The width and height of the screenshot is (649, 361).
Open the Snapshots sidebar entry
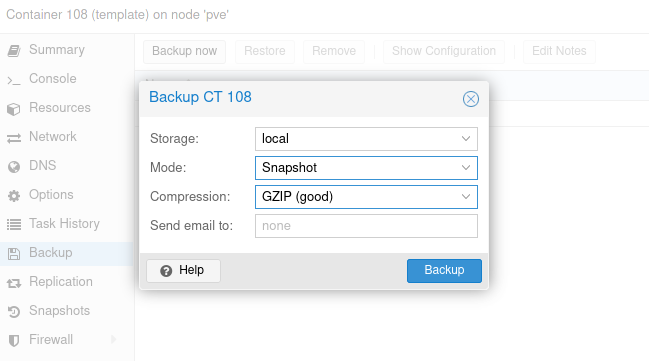(x=66, y=311)
